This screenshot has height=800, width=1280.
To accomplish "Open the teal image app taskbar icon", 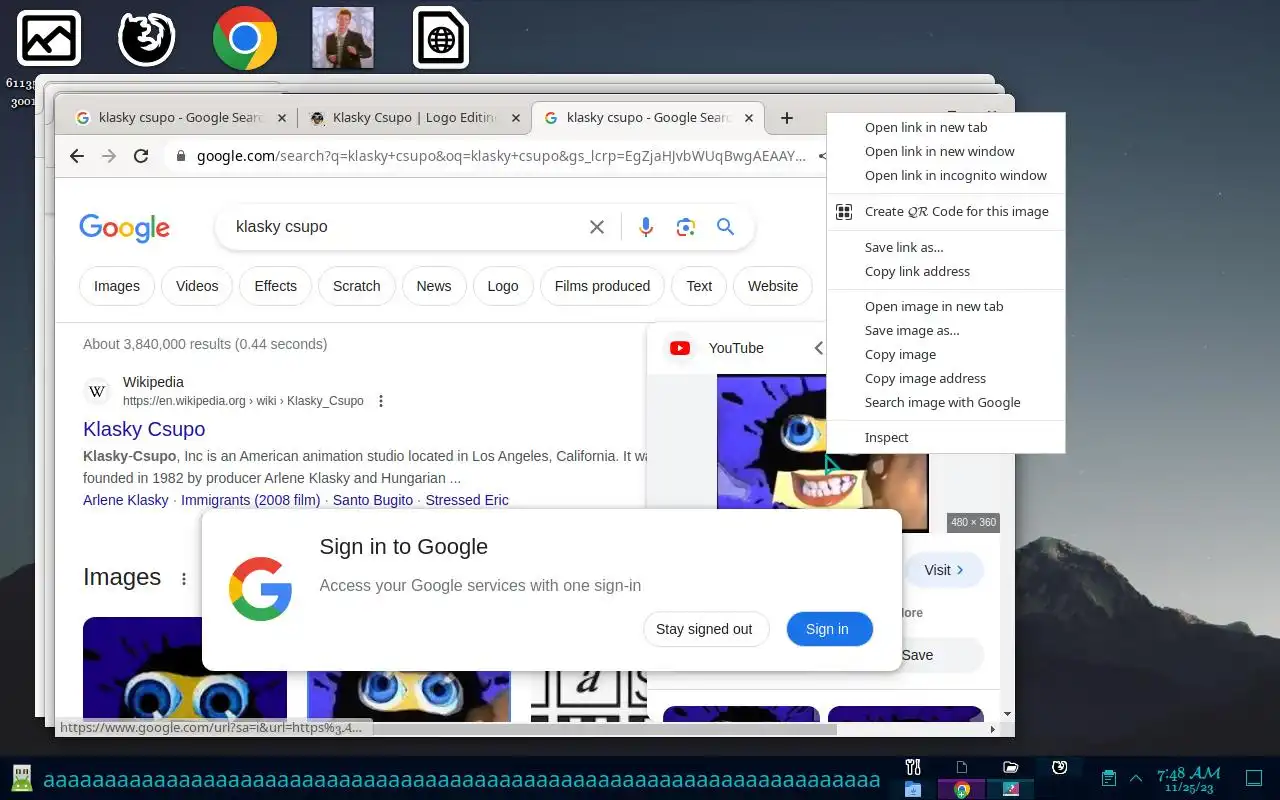I will pyautogui.click(x=1010, y=789).
